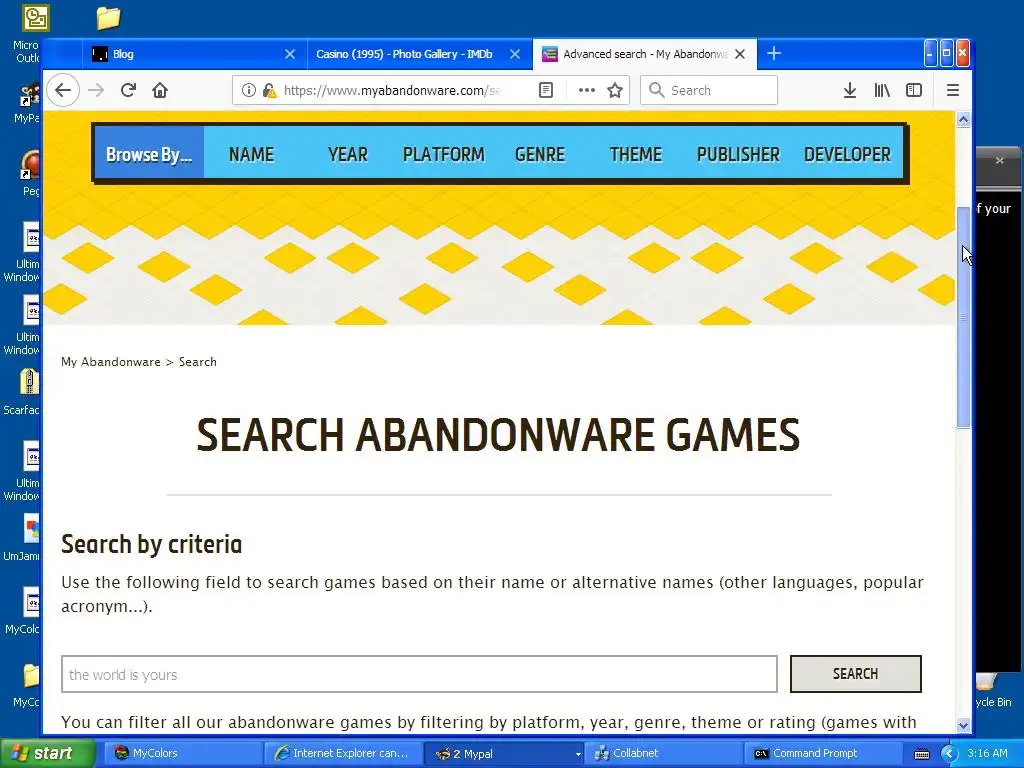The width and height of the screenshot is (1024, 768).
Task: Open the page actions three-dot menu
Action: coord(586,90)
